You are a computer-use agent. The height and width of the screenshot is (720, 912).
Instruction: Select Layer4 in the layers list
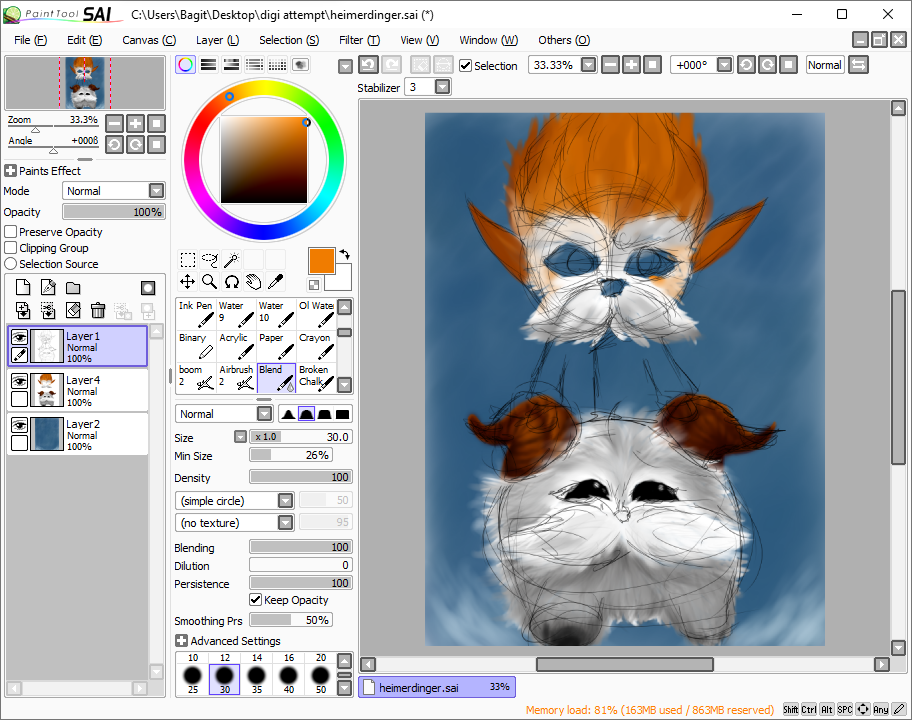(77, 390)
